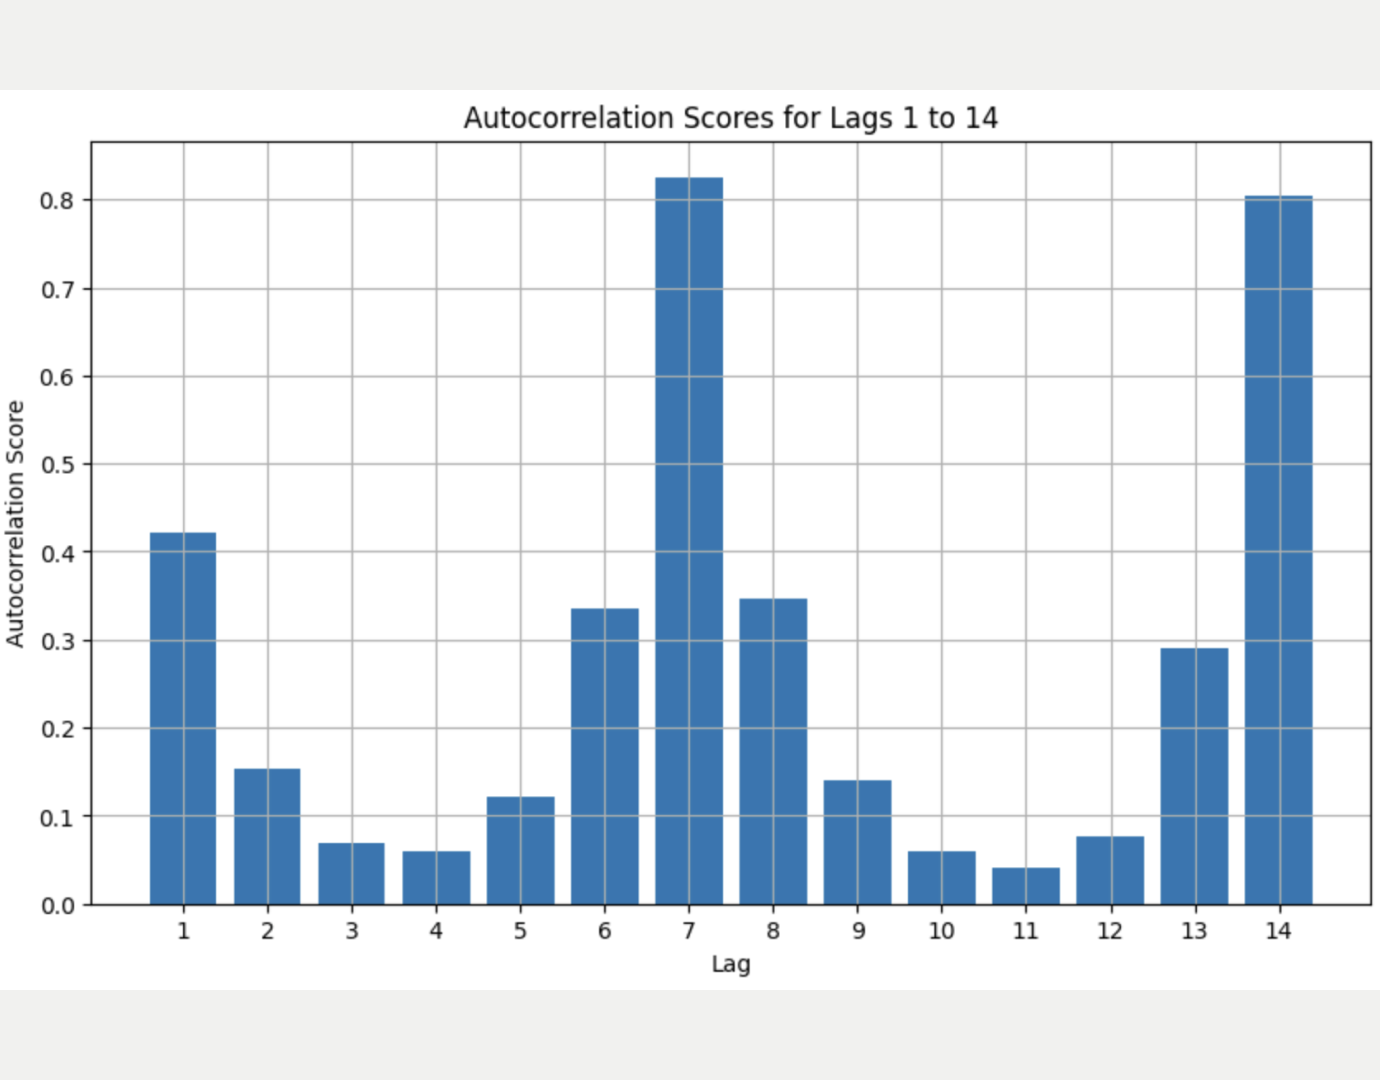Select the bar for lag 13

1194,777
